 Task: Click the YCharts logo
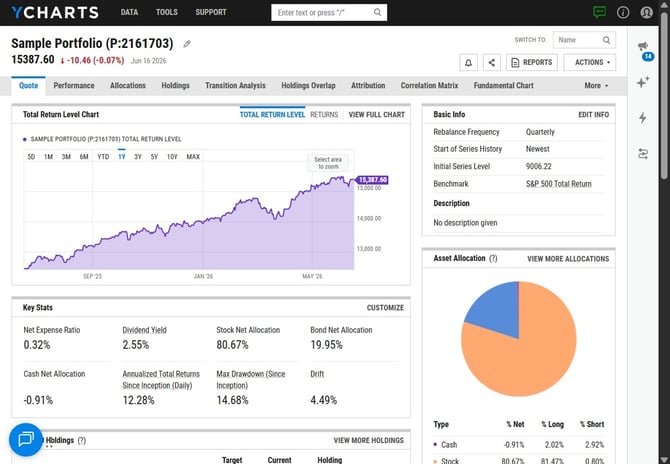pyautogui.click(x=55, y=12)
